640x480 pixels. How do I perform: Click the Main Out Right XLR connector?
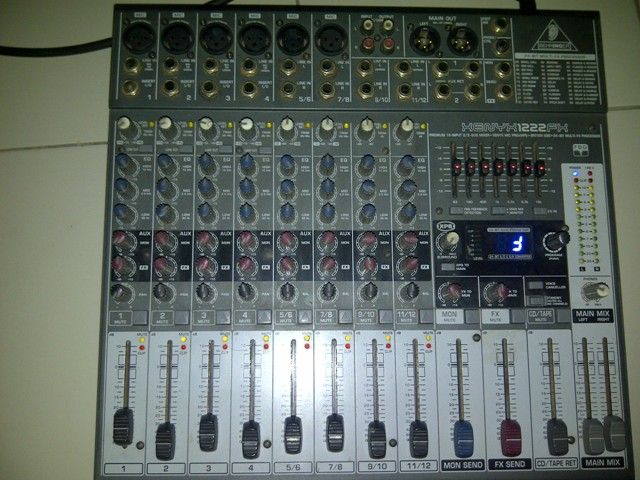point(462,41)
